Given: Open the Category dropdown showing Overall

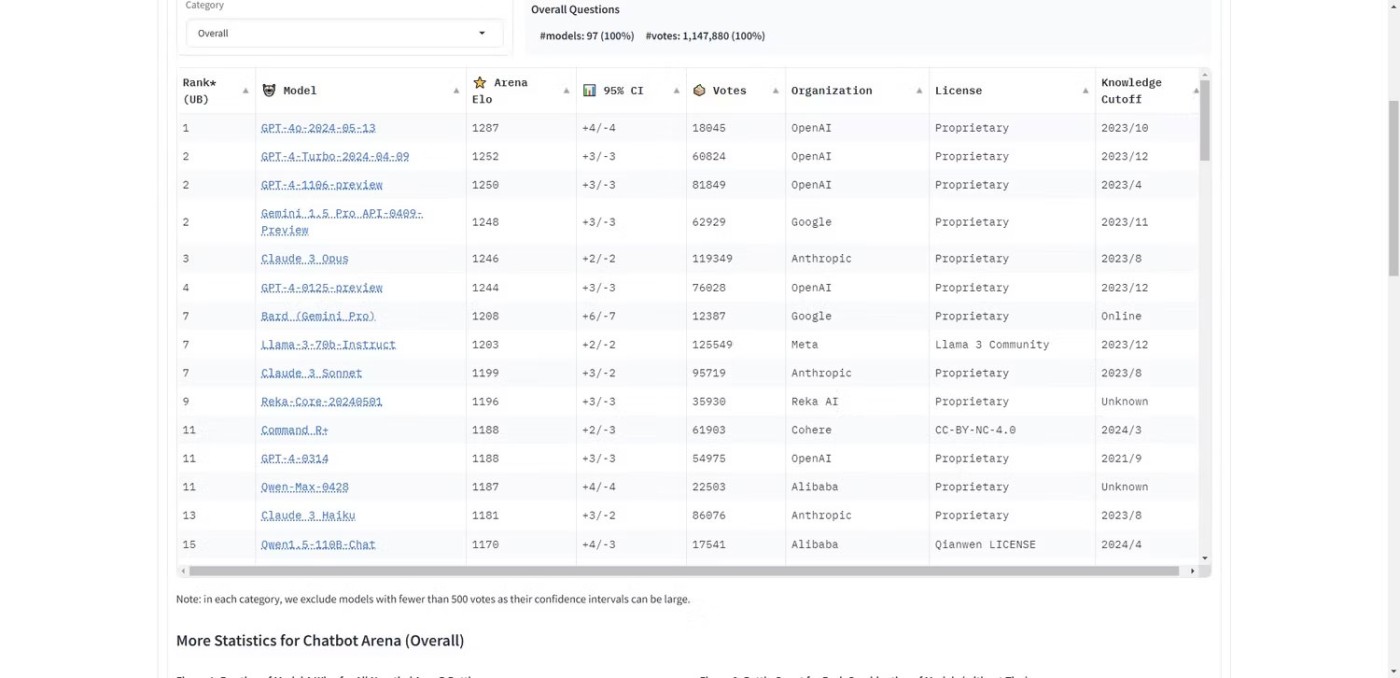Looking at the screenshot, I should point(344,33).
